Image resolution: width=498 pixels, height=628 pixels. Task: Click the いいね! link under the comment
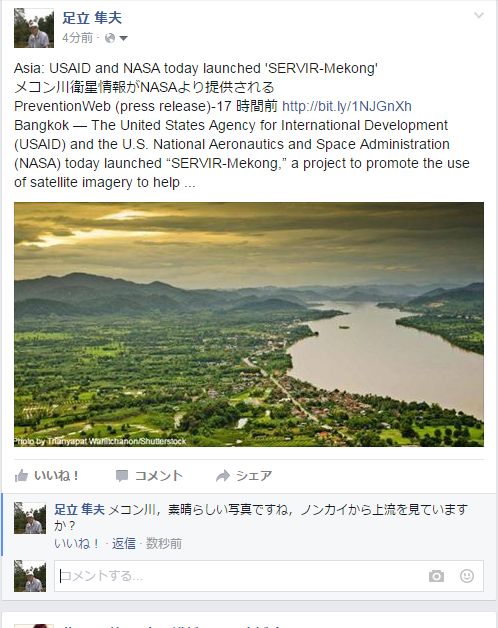77,543
